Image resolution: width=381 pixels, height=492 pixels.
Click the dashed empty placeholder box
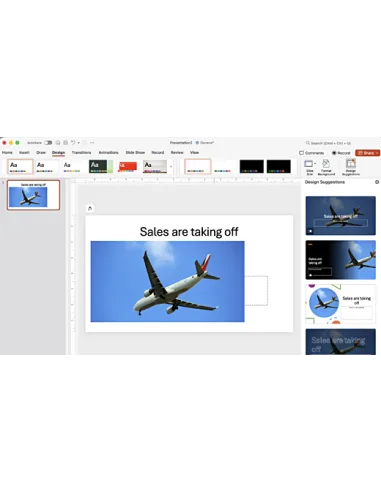[256, 290]
